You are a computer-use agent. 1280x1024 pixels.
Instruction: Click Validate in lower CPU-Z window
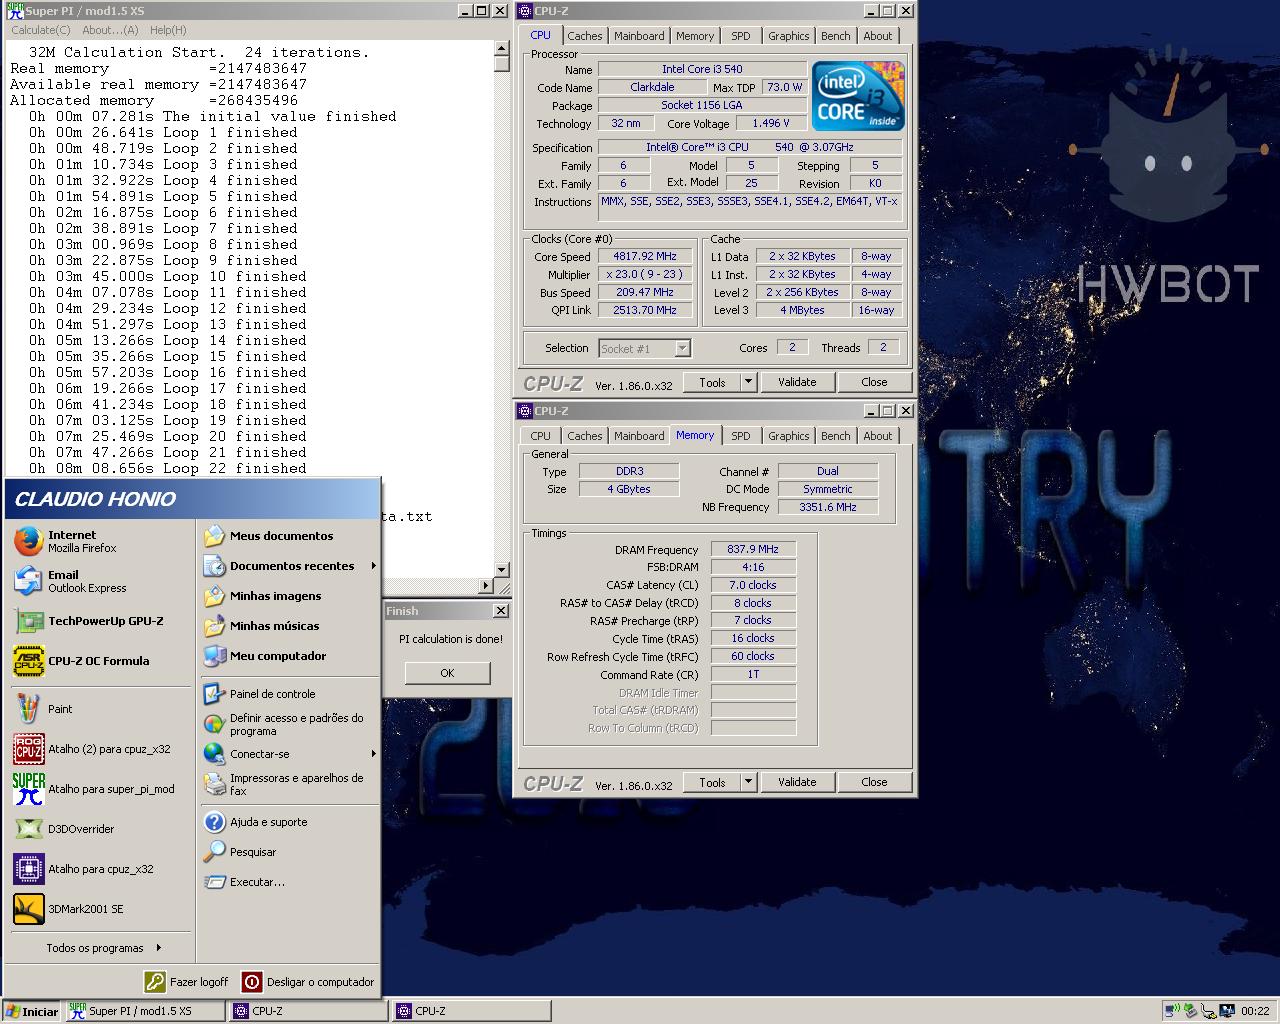pyautogui.click(x=797, y=782)
